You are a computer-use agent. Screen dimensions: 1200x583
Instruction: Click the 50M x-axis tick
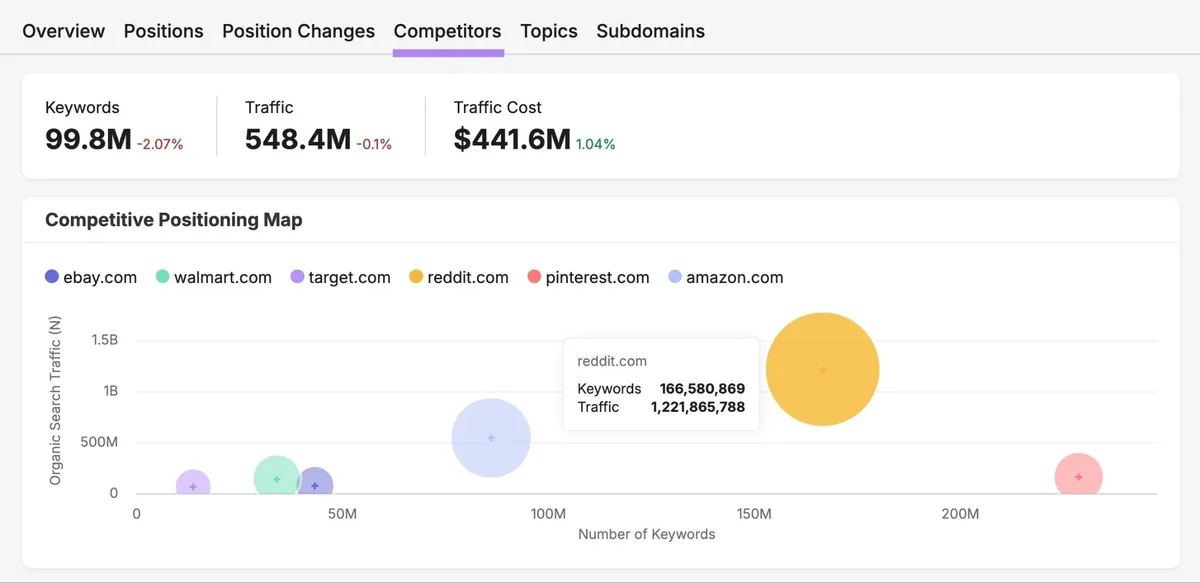pyautogui.click(x=342, y=514)
